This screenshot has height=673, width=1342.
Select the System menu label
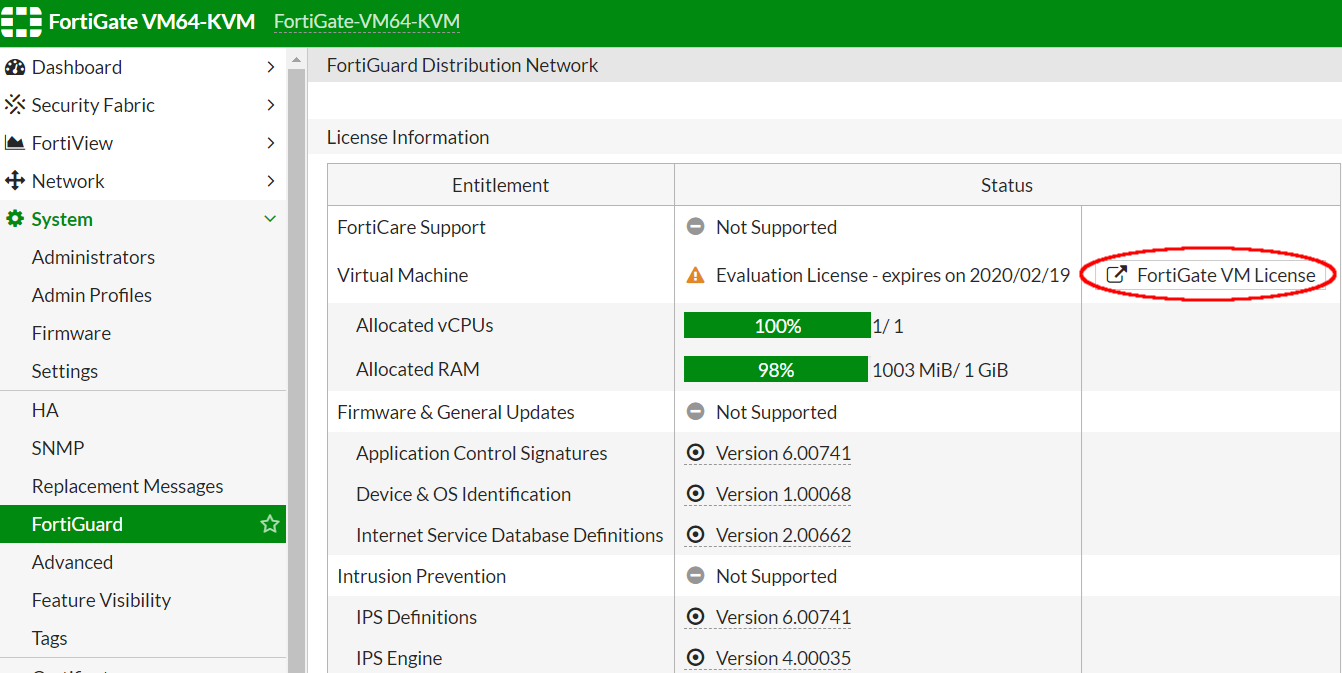(62, 219)
